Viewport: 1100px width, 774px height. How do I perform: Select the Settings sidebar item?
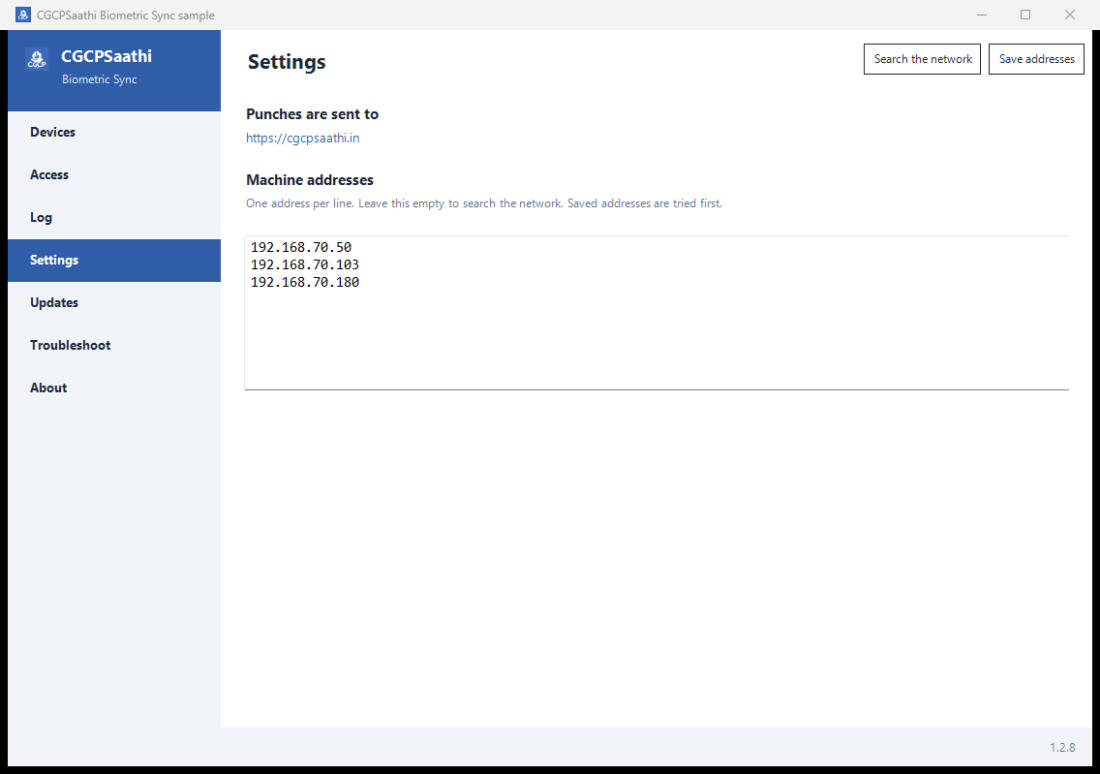click(114, 260)
